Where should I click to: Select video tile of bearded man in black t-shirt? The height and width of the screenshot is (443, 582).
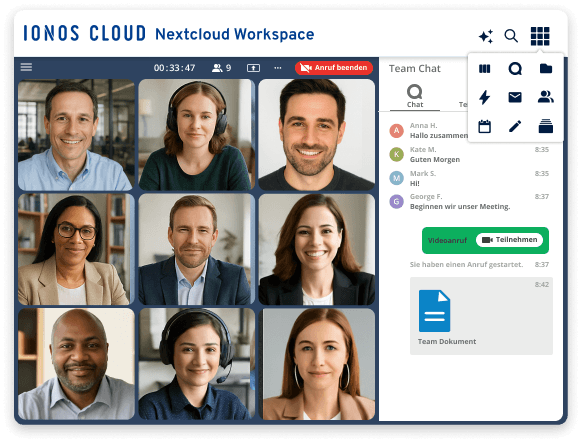(x=317, y=135)
